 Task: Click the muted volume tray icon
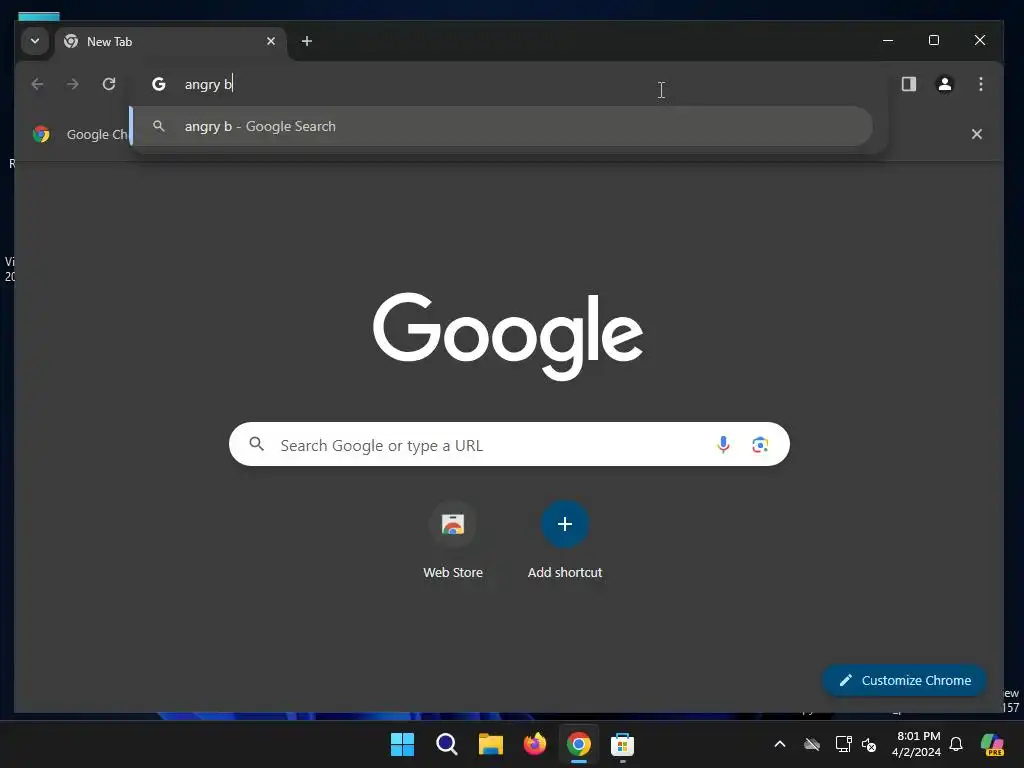pyautogui.click(x=869, y=744)
